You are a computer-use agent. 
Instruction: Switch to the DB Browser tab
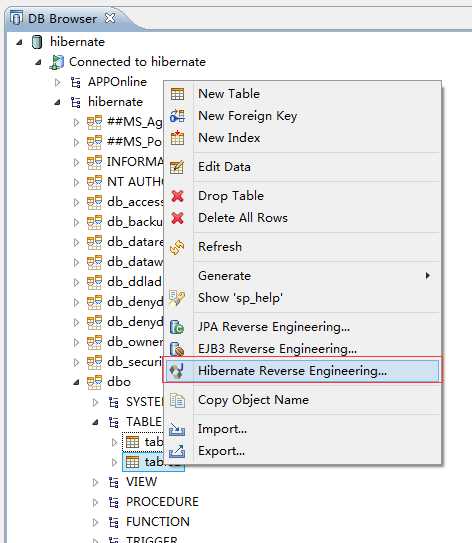point(62,19)
